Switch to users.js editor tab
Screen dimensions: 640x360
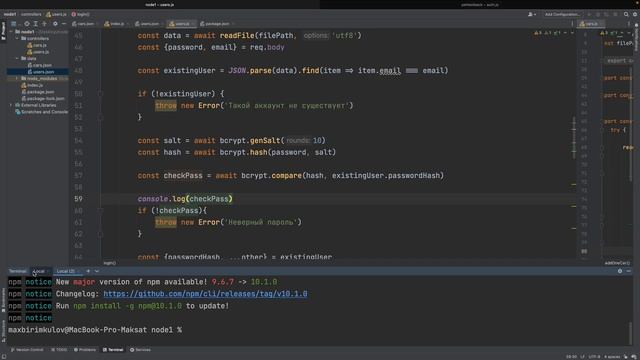pyautogui.click(x=181, y=24)
